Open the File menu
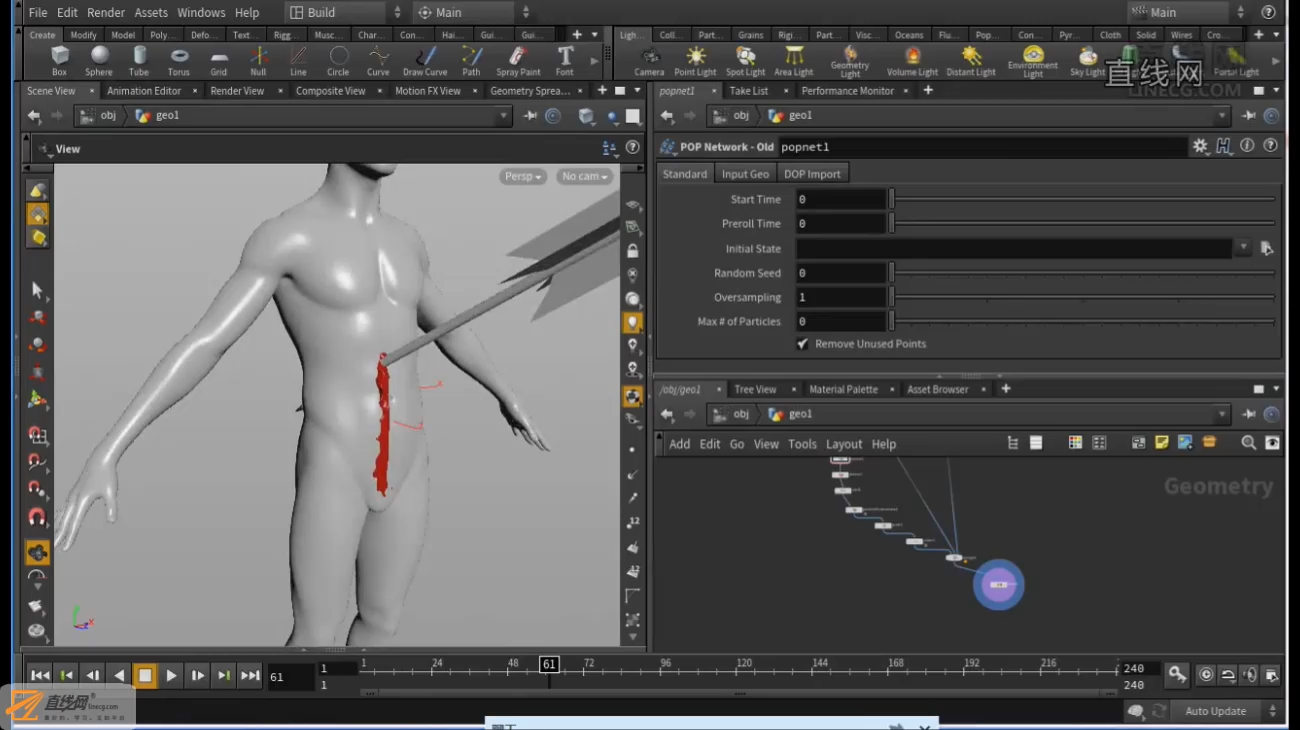 38,12
